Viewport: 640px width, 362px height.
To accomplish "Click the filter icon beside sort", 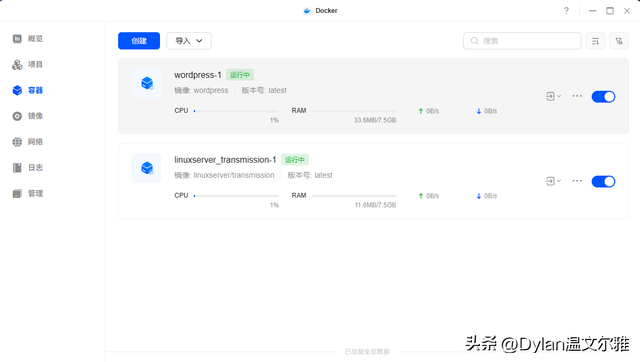I will tap(619, 41).
